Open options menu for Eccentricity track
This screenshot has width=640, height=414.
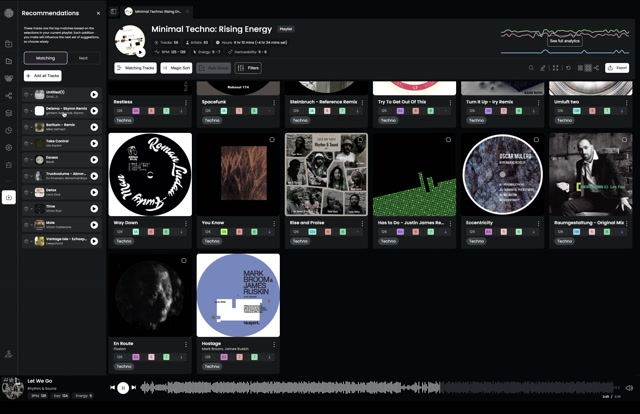[538, 223]
